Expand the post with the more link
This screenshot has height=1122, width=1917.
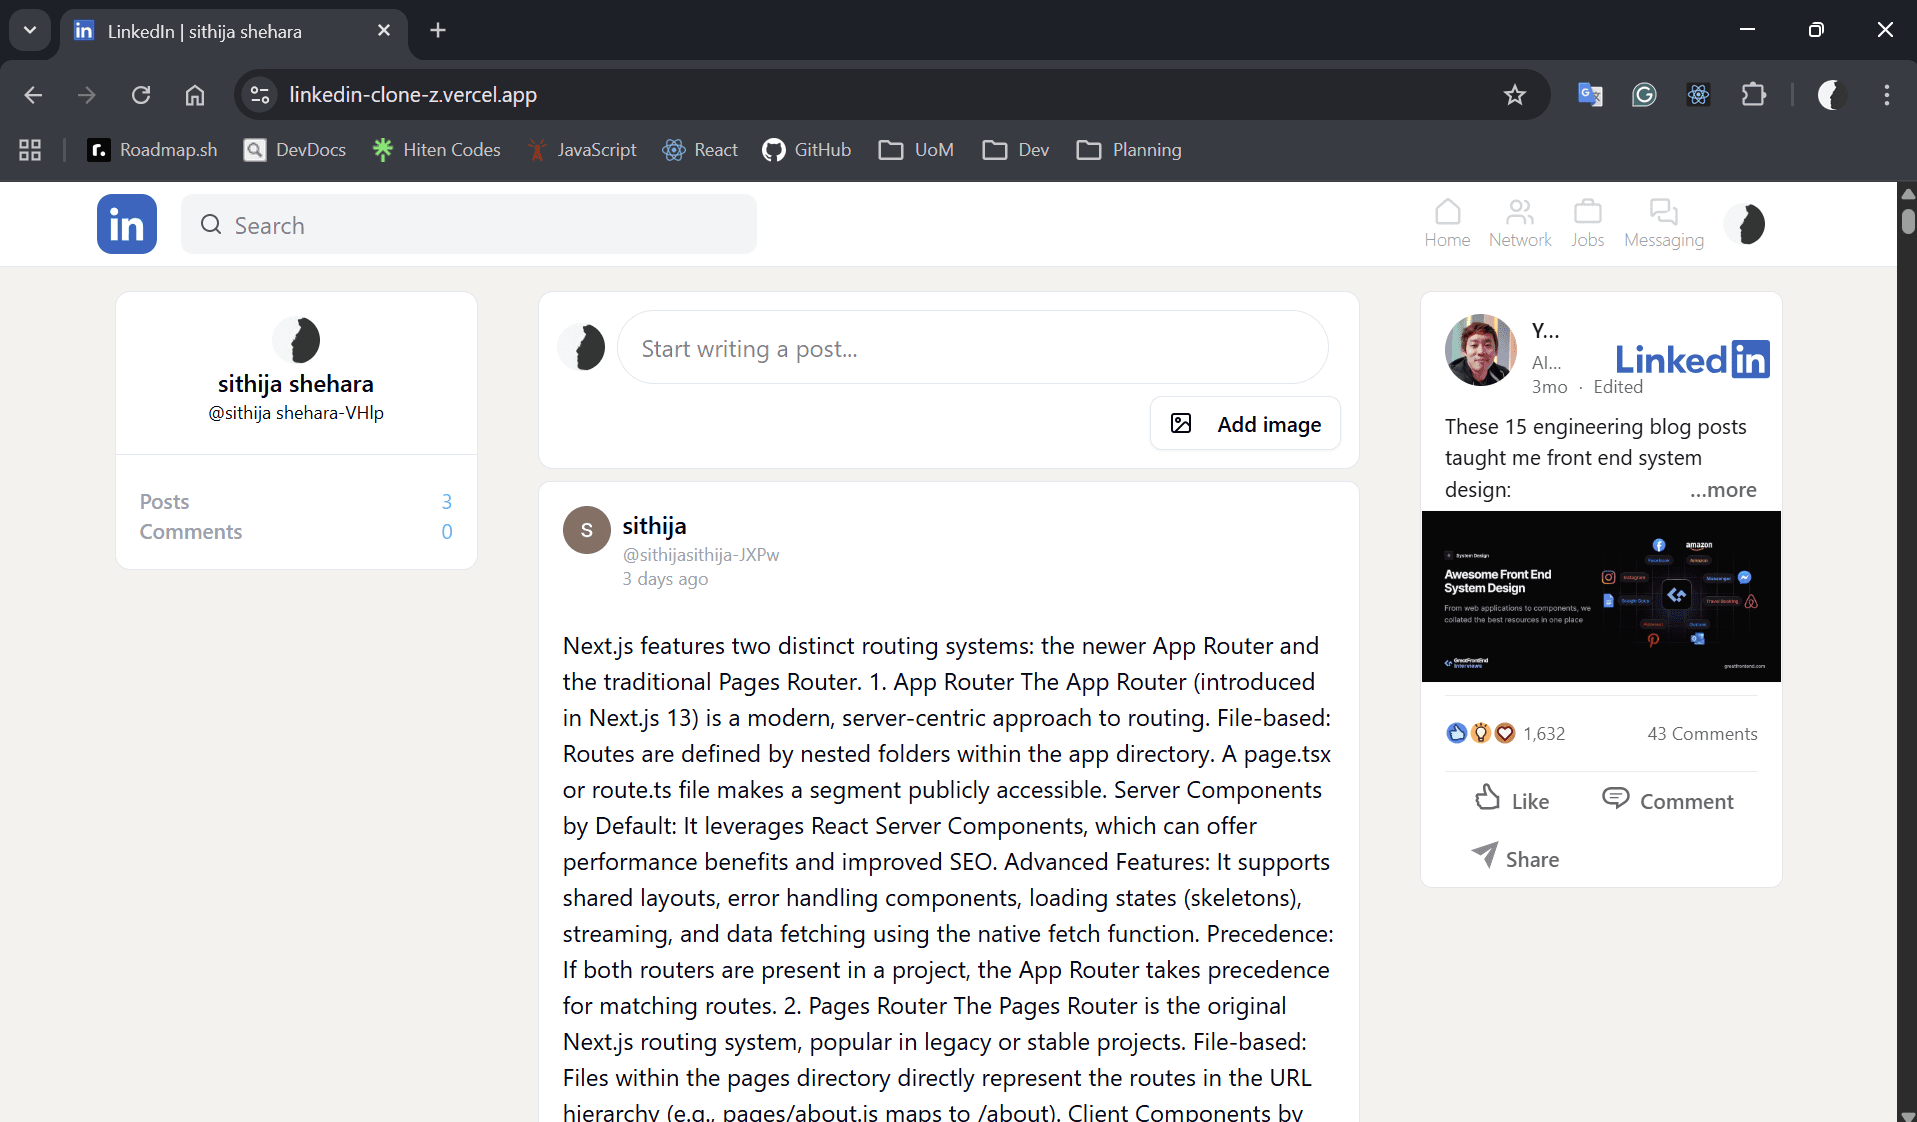1724,490
